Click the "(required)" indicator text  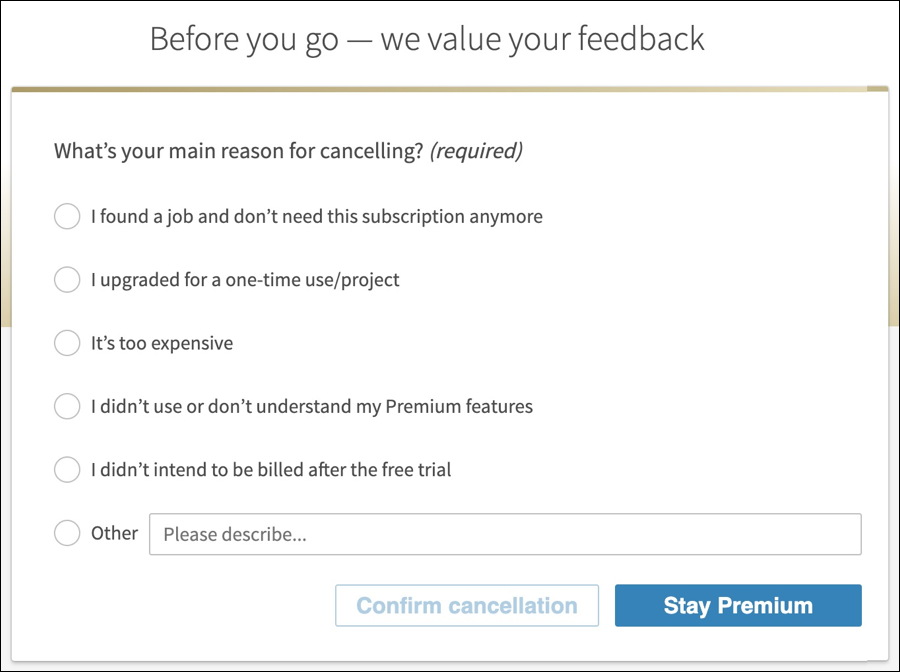click(478, 150)
